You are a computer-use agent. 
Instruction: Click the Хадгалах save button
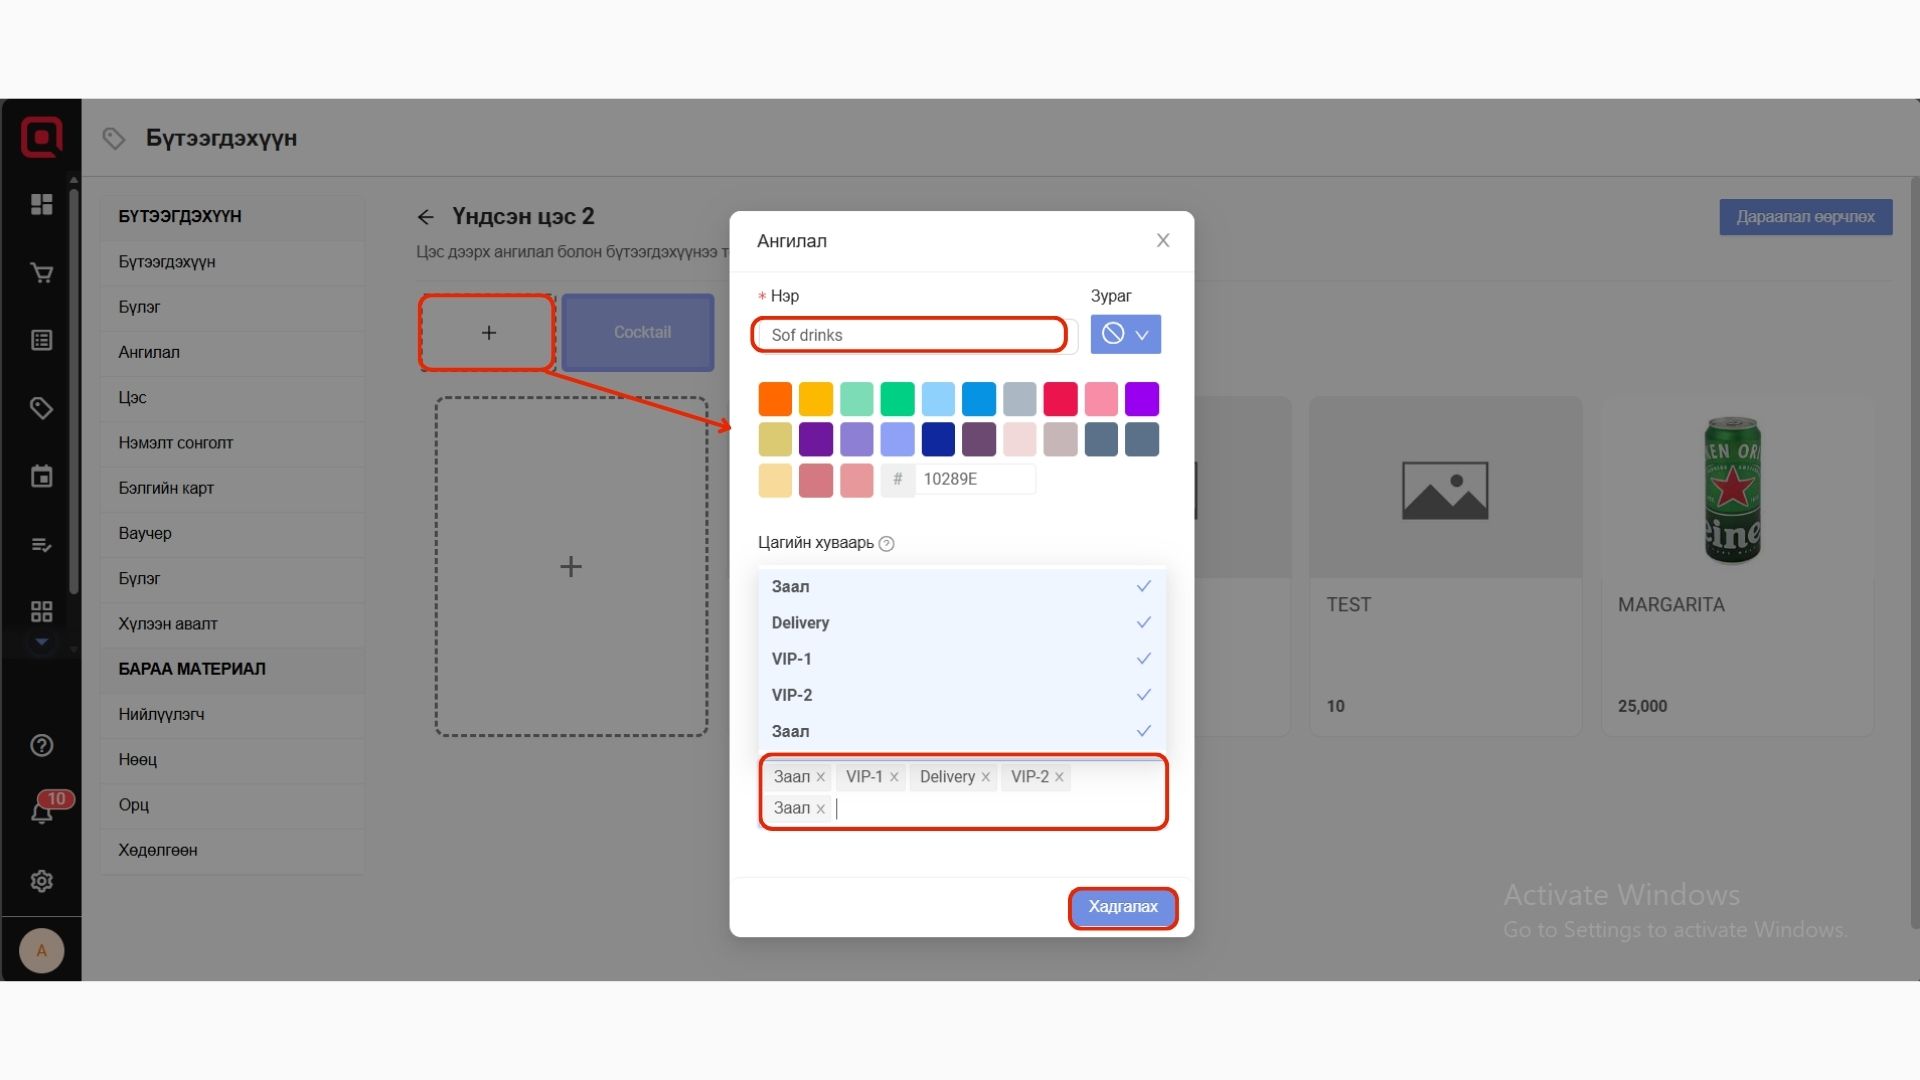(x=1122, y=907)
